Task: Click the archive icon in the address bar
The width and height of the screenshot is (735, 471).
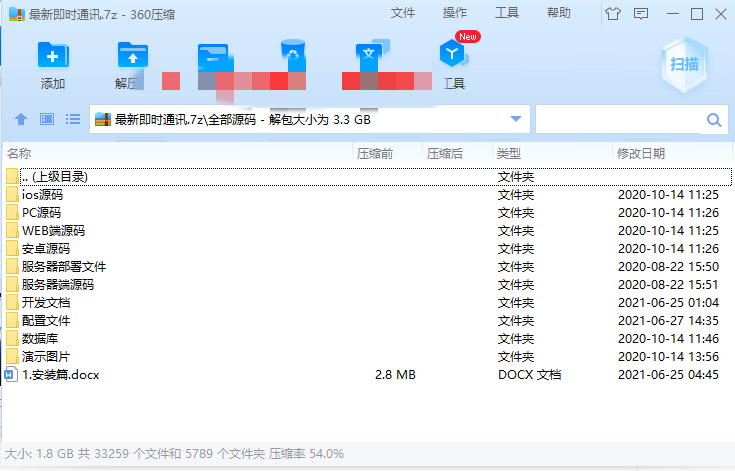Action: point(103,120)
